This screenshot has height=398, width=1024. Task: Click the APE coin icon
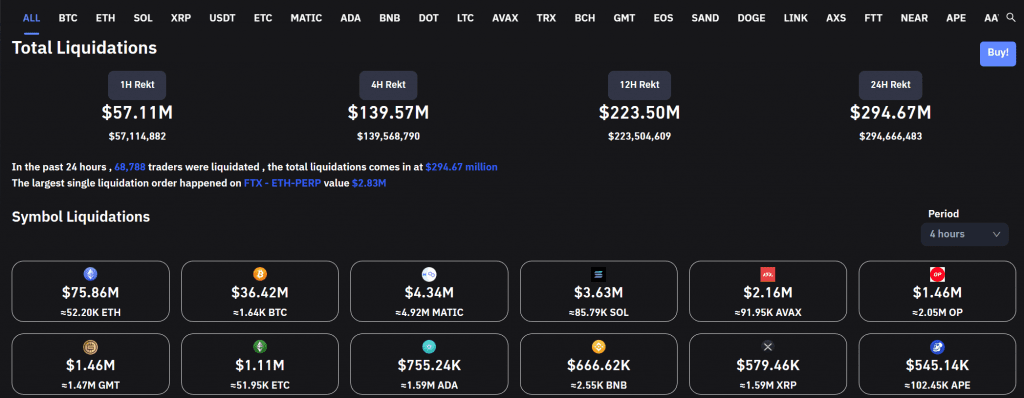937,347
